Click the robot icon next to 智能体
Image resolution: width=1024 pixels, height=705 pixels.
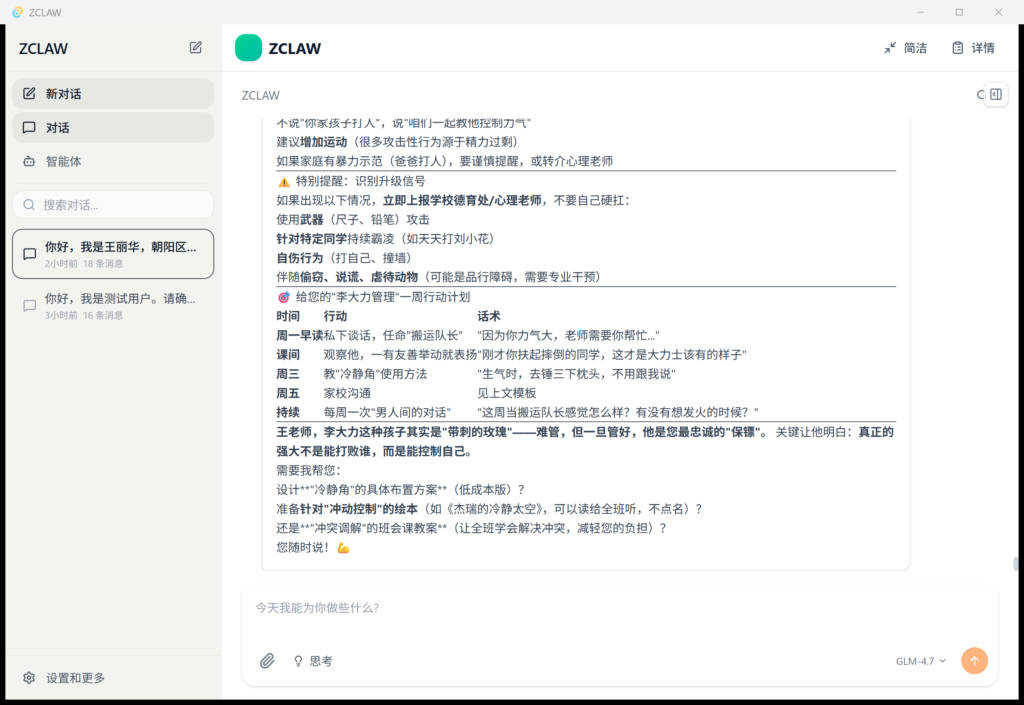point(29,161)
